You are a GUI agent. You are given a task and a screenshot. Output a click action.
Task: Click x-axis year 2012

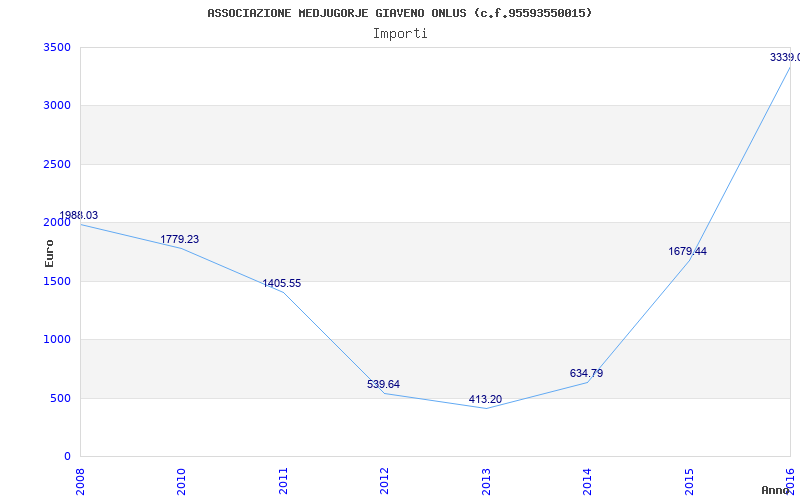coord(384,481)
